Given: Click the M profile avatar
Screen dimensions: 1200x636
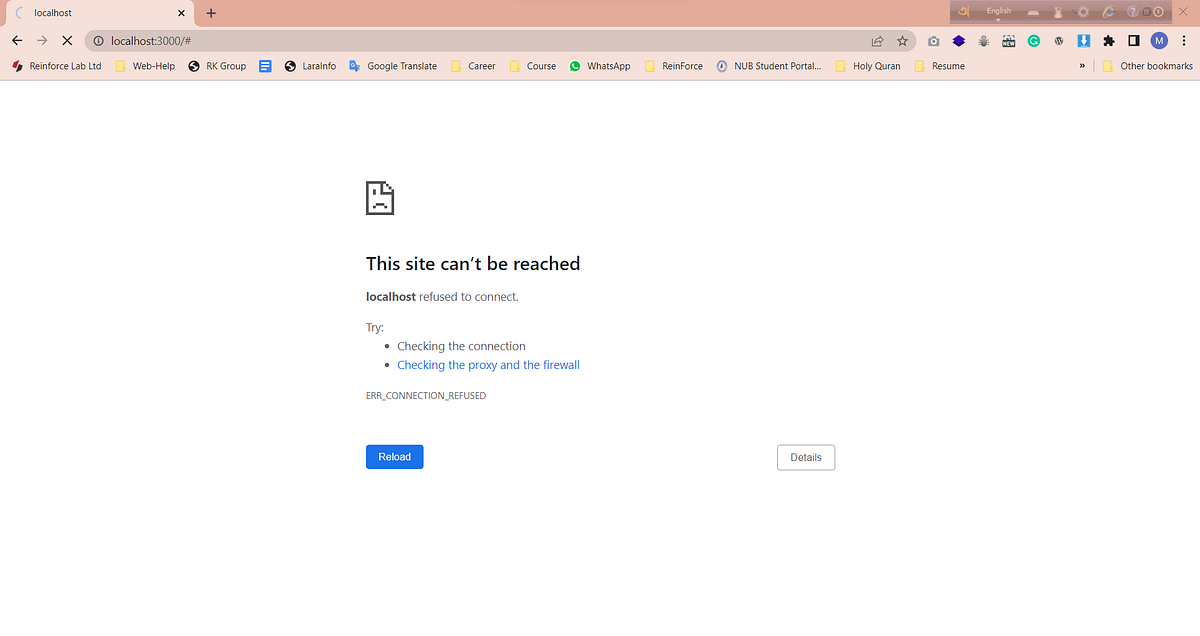Looking at the screenshot, I should [1161, 41].
